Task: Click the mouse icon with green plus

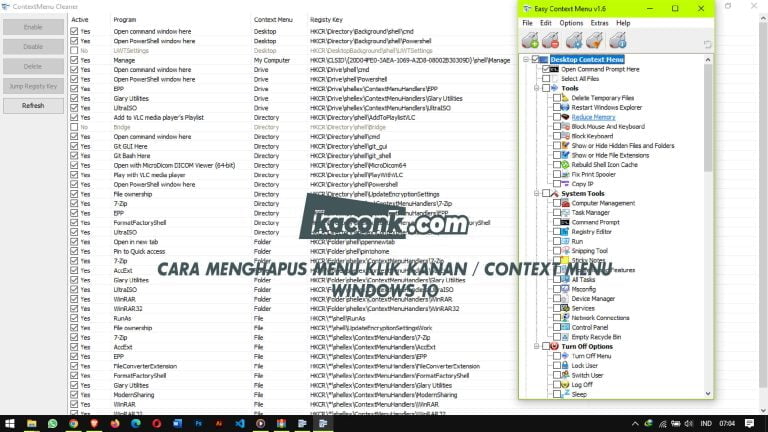Action: pyautogui.click(x=530, y=41)
